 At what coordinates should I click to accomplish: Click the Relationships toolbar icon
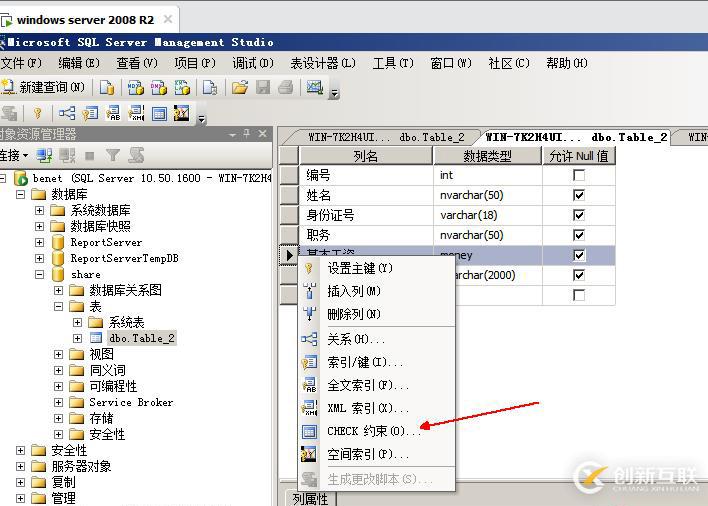coord(67,113)
